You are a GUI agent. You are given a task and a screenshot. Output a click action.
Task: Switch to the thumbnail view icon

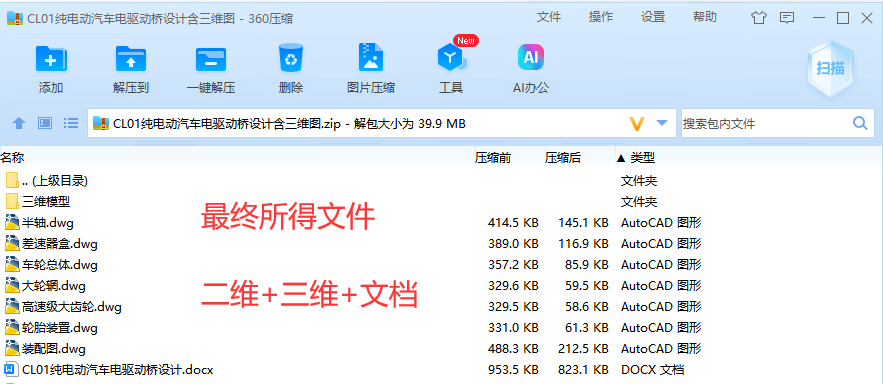pos(45,123)
